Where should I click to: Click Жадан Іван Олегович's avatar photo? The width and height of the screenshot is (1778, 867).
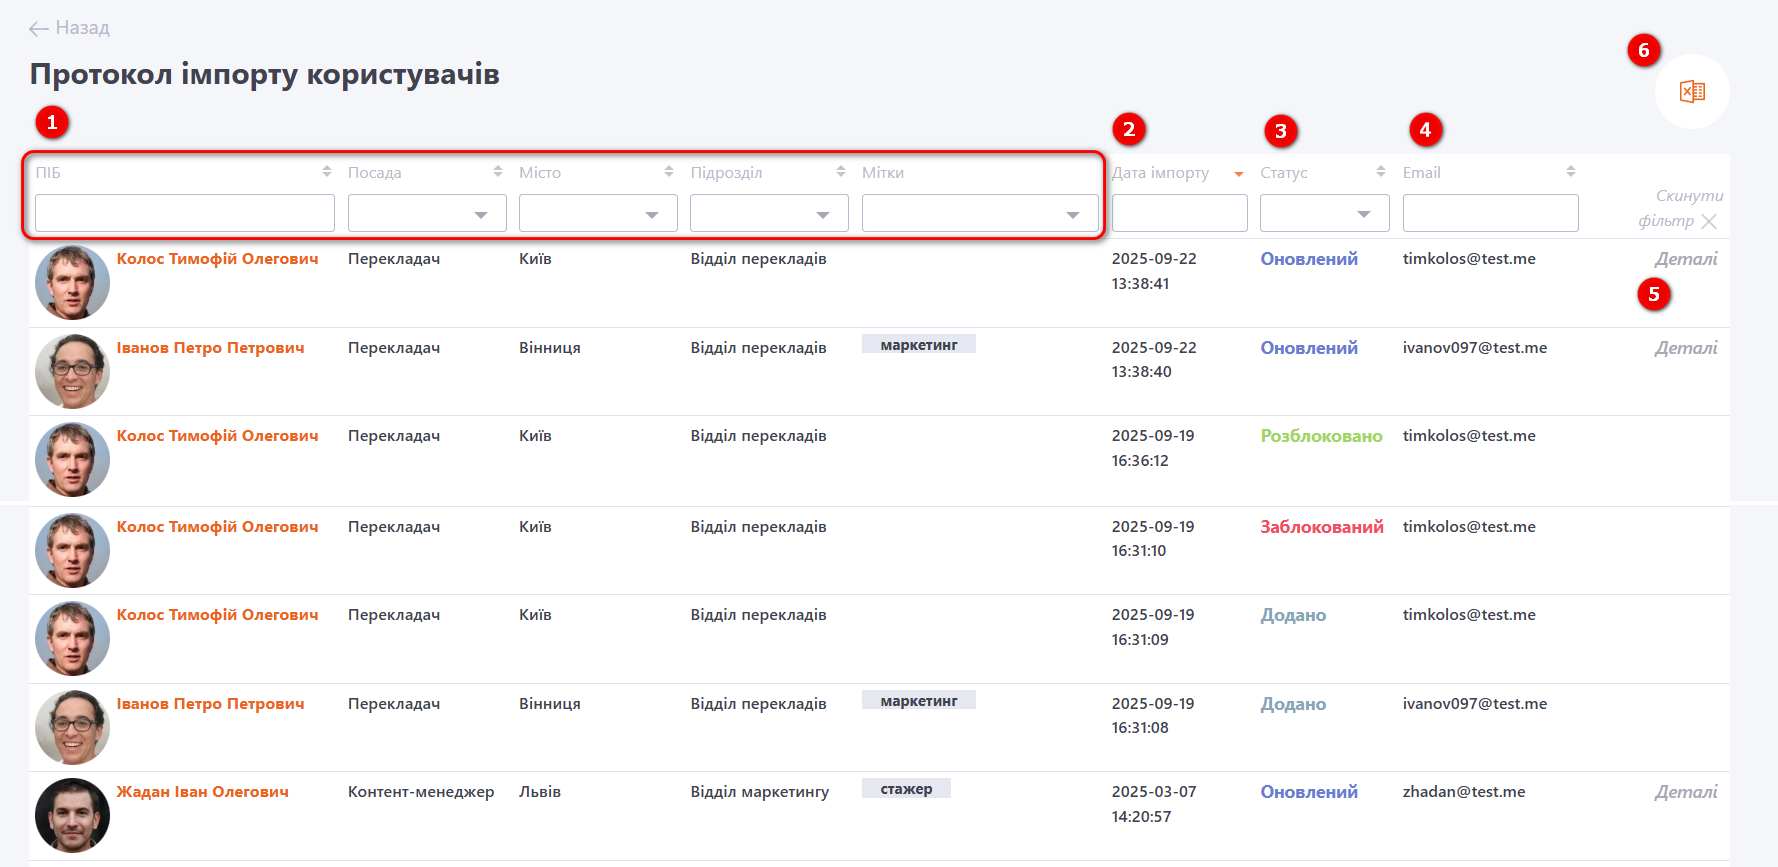(x=72, y=815)
